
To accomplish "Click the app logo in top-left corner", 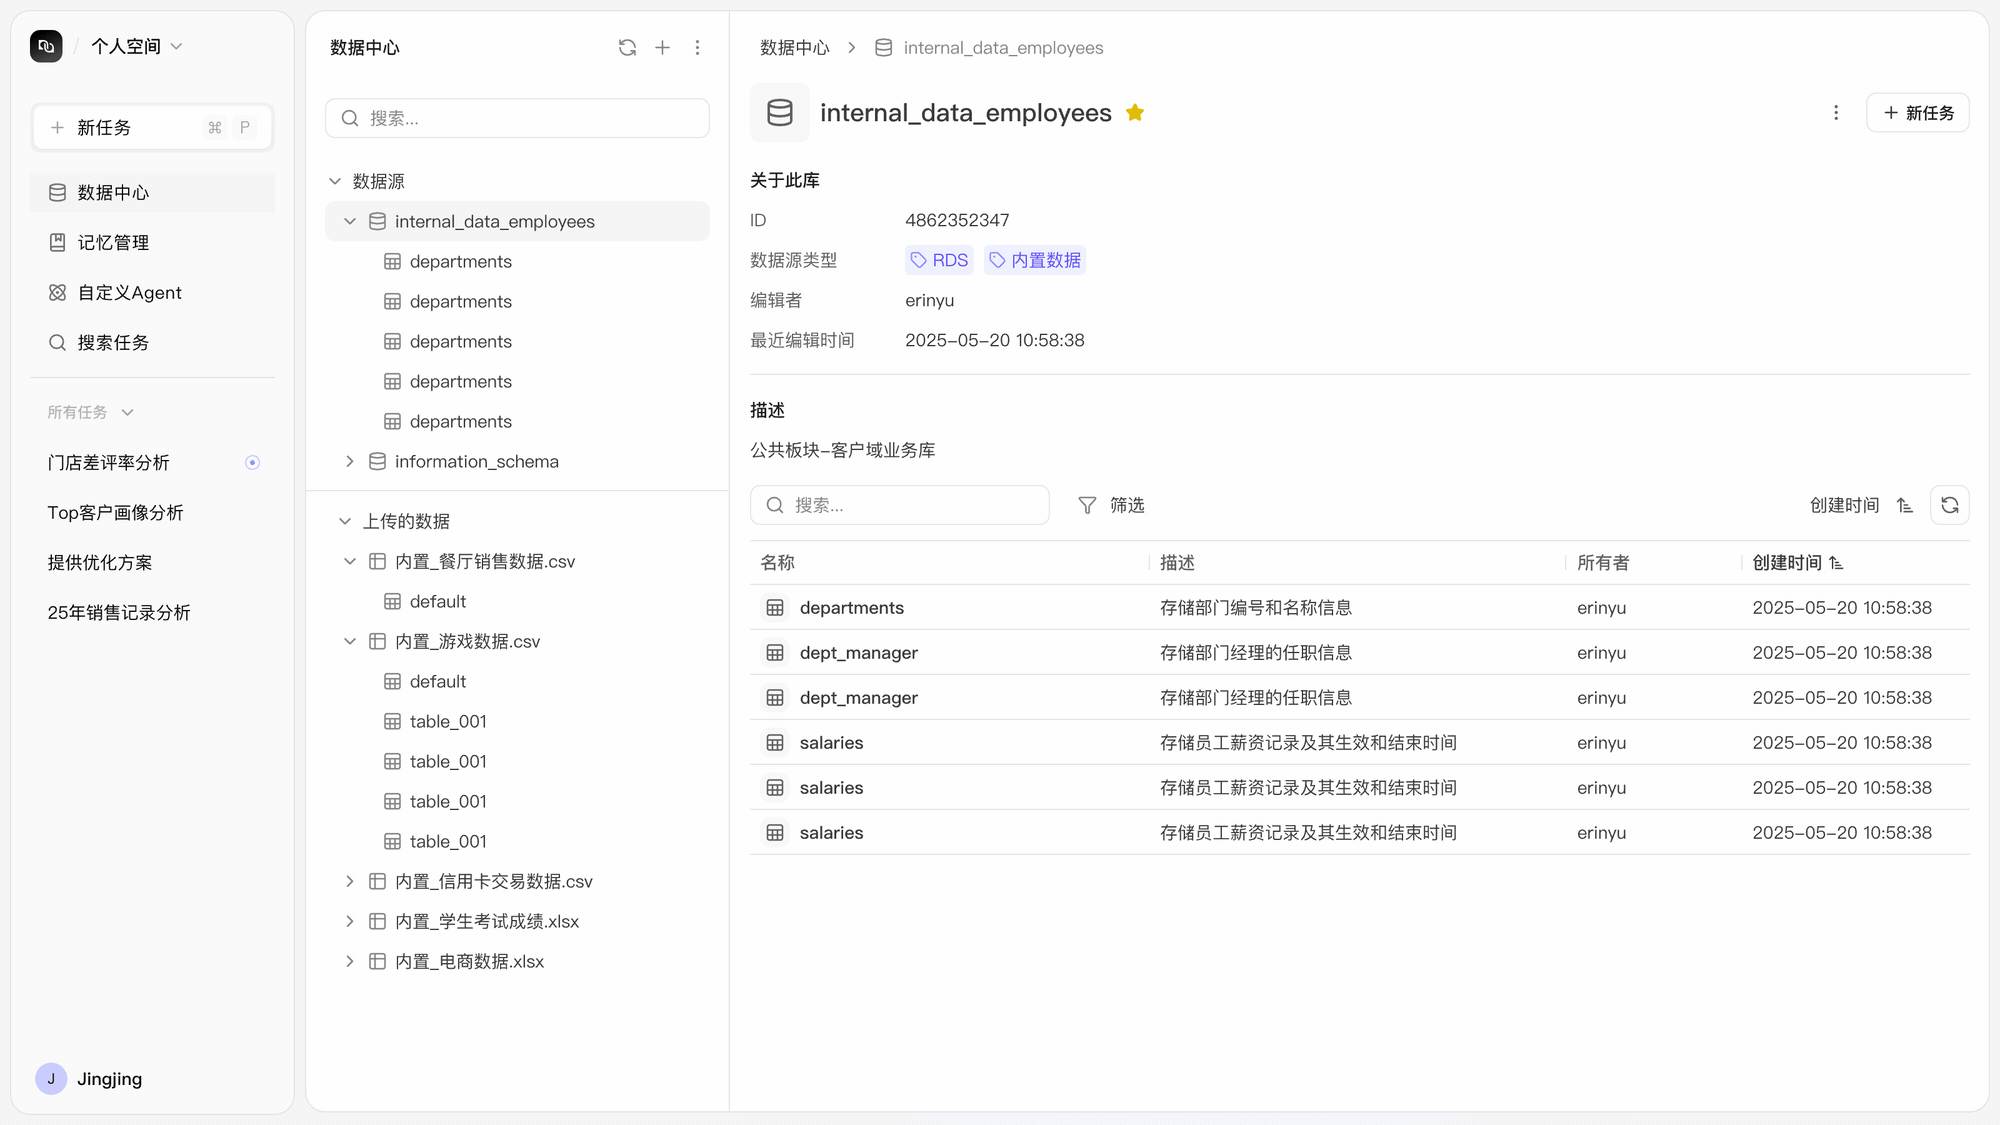I will [46, 46].
